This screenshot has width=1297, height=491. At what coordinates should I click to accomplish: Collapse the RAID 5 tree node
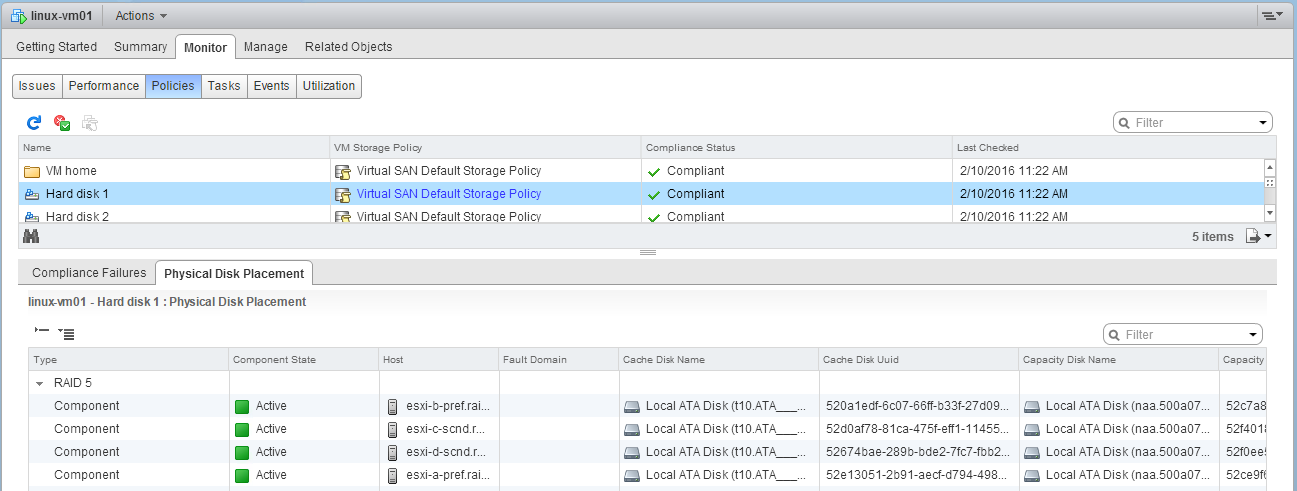[40, 383]
